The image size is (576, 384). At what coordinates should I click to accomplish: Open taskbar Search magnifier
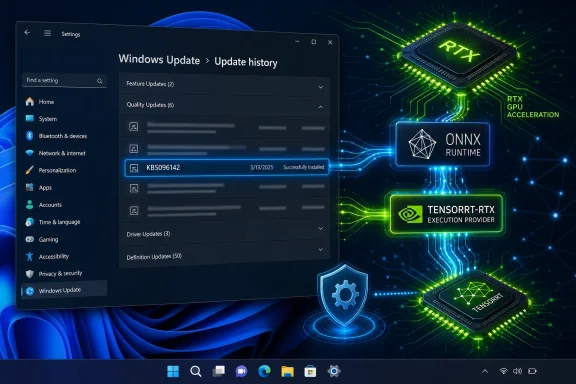tap(196, 372)
